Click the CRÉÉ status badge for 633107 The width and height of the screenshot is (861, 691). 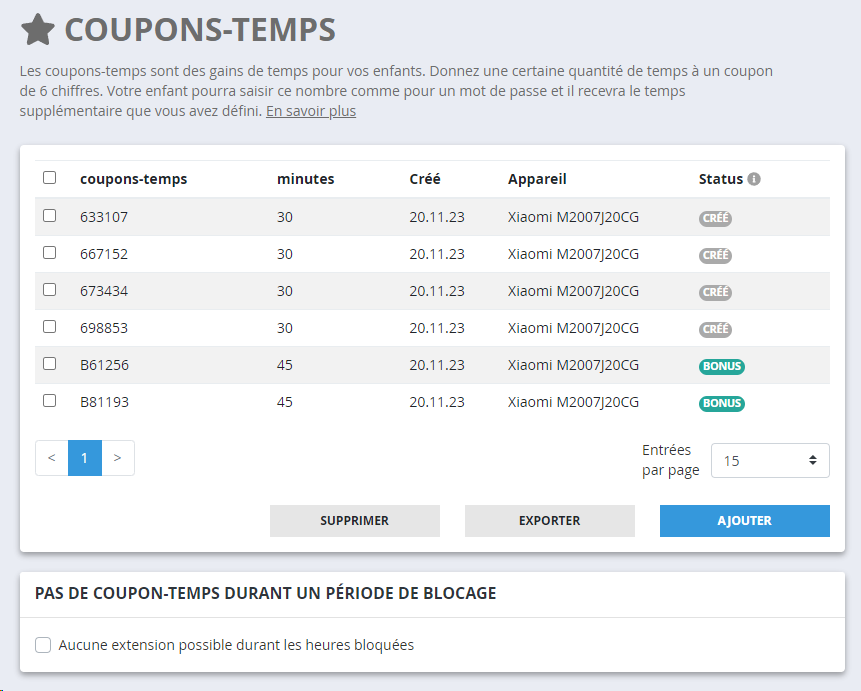(715, 218)
